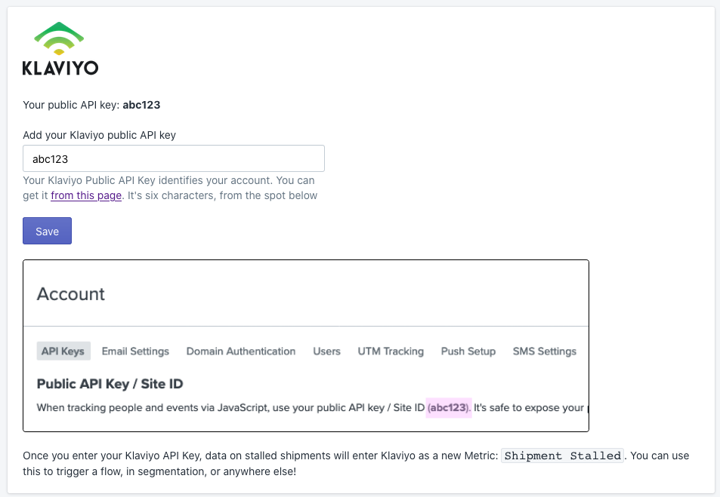
Task: Click the highlighted (abc123) Site ID text
Action: (449, 407)
